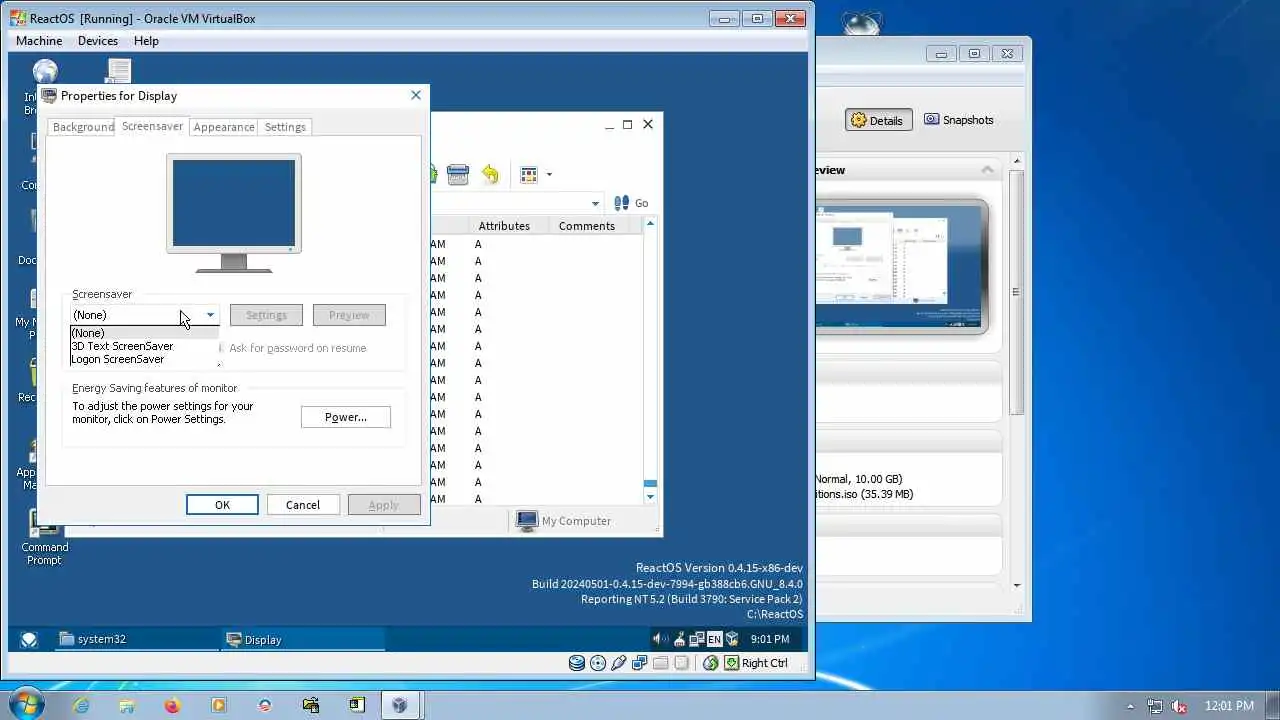Switch to the Background tab
The image size is (1280, 720).
click(x=83, y=127)
